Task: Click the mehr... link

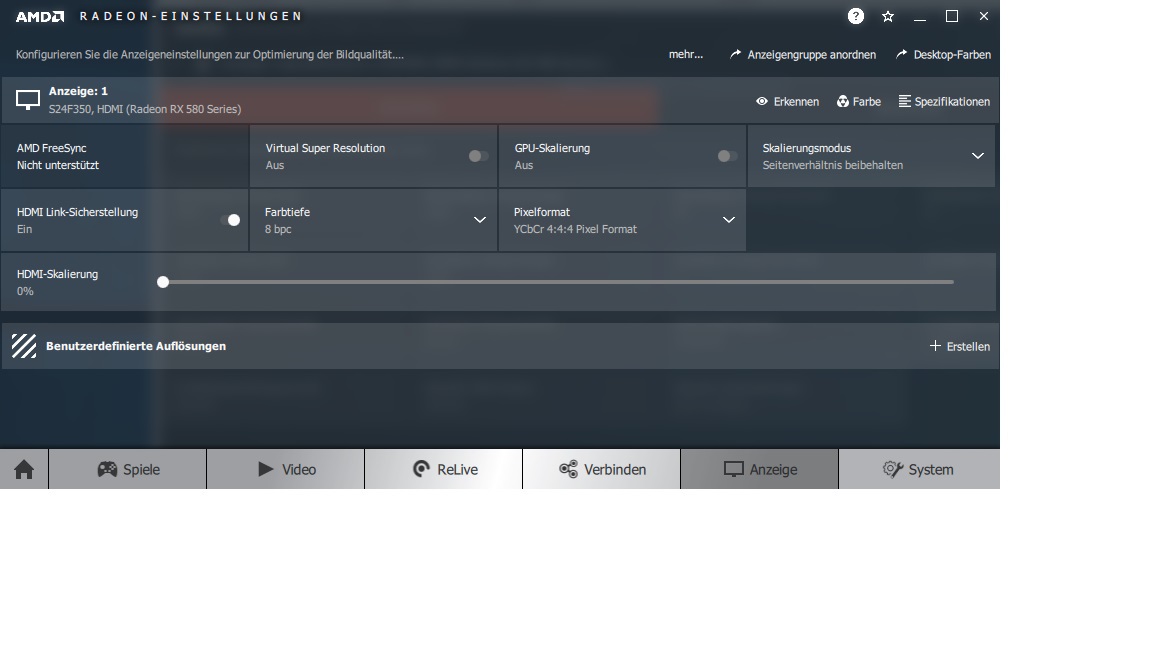Action: [685, 54]
